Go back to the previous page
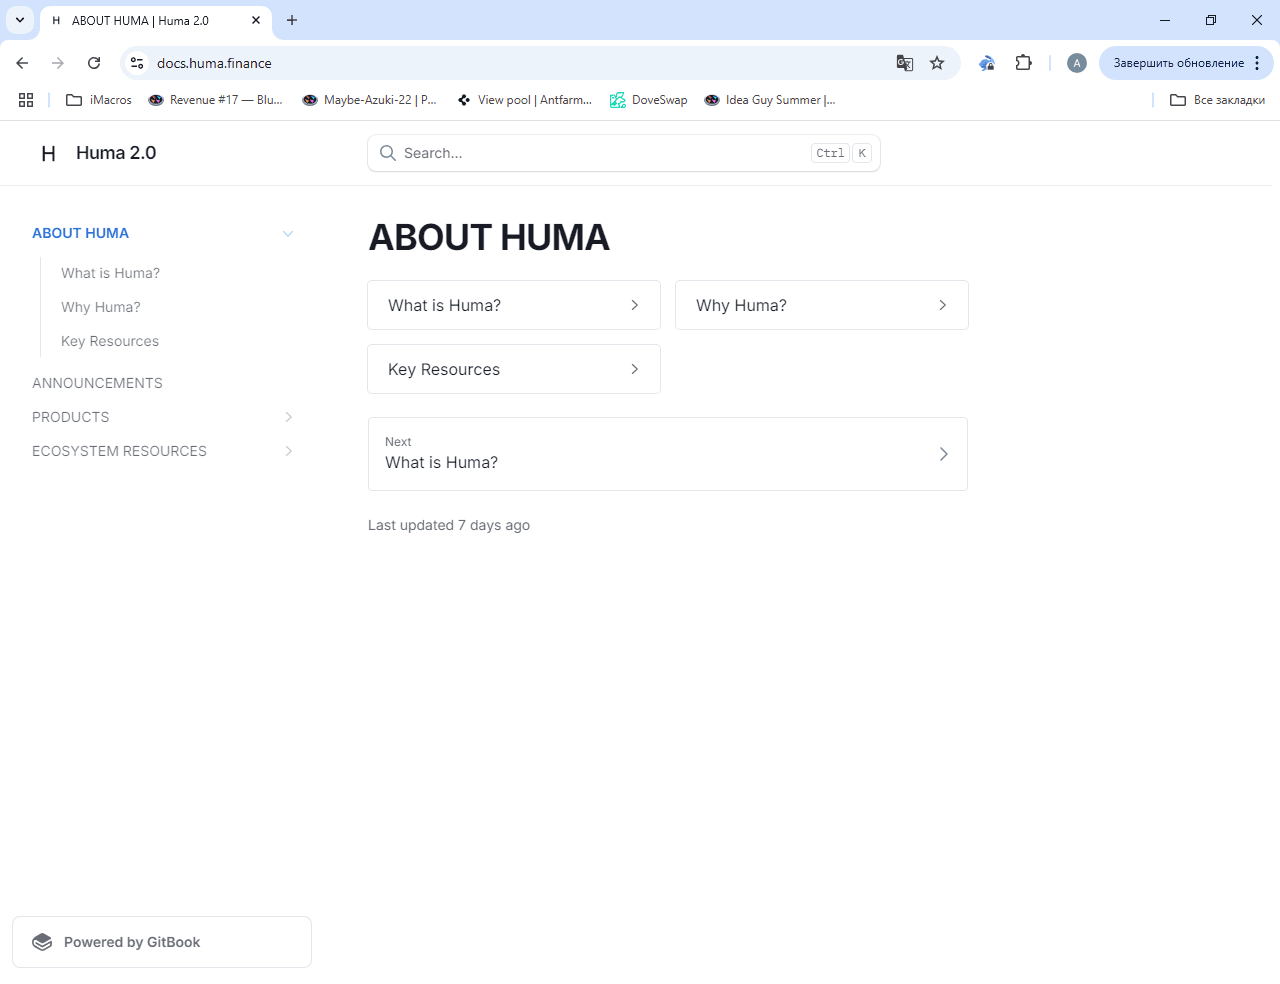Screen dimensions: 1280x984 pyautogui.click(x=22, y=63)
